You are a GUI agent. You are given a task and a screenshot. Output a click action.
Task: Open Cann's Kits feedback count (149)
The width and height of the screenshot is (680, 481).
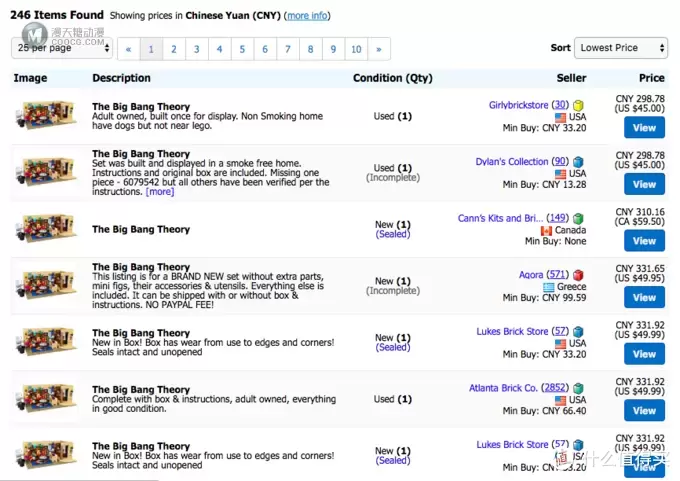point(557,218)
